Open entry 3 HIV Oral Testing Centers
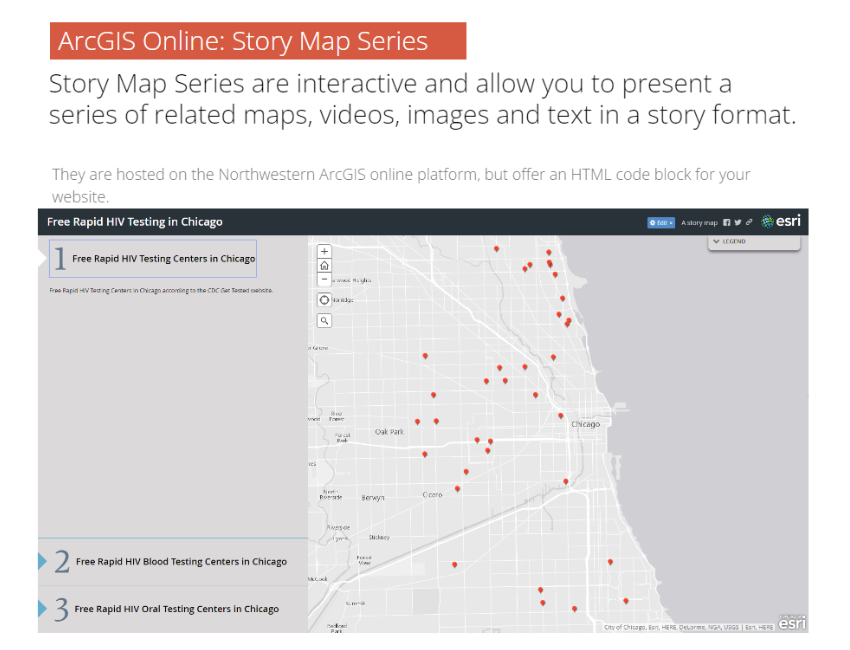 click(173, 609)
